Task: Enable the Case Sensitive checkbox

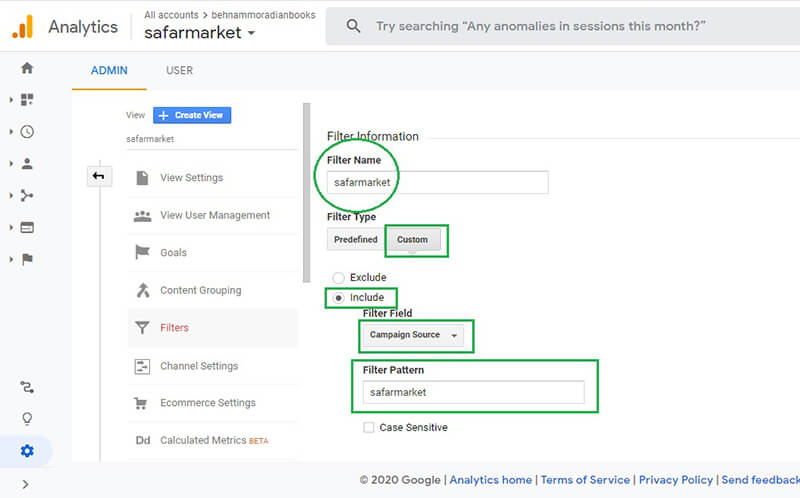Action: click(x=369, y=428)
